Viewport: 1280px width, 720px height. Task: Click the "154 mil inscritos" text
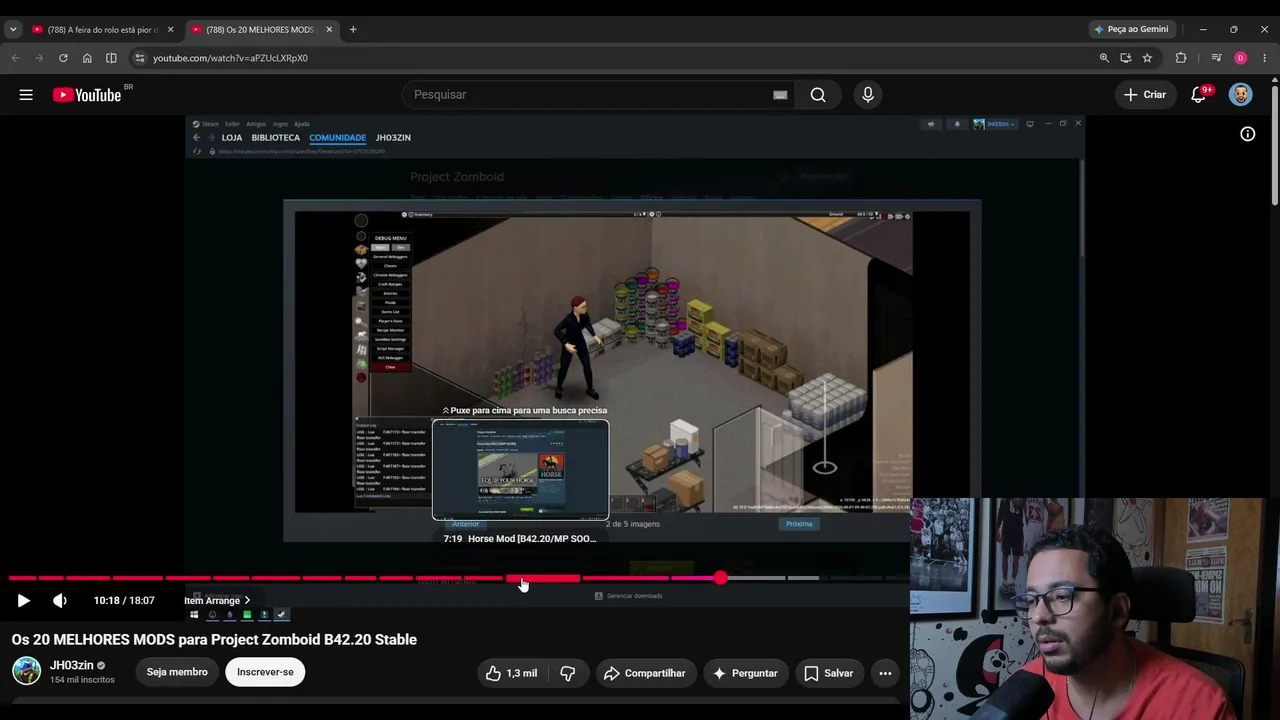point(82,680)
